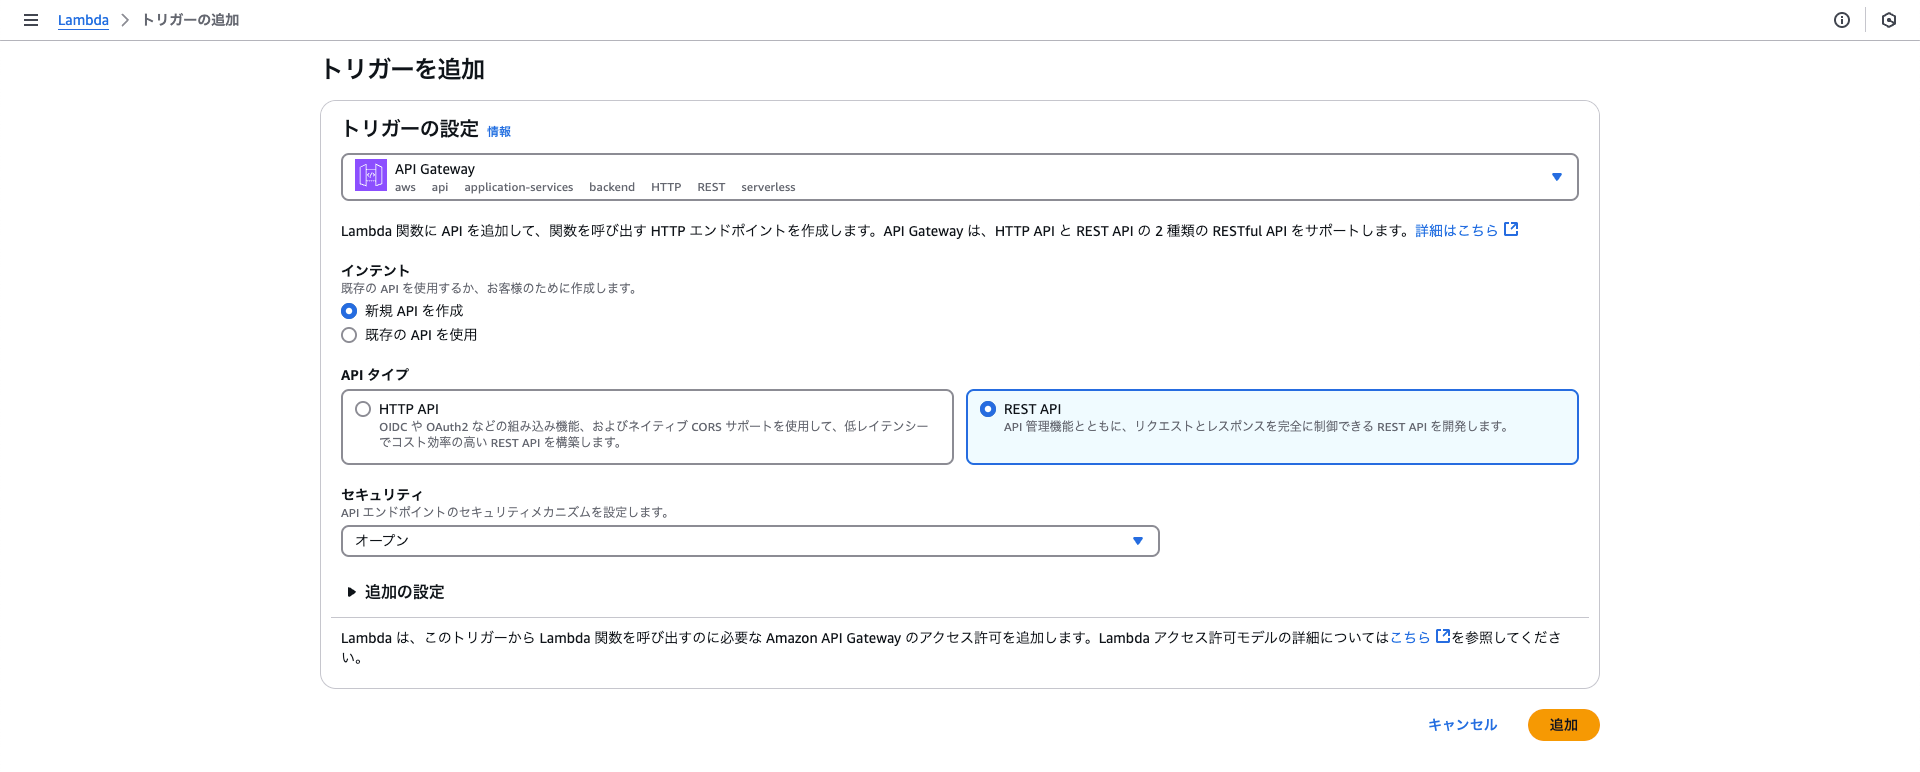The image size is (1920, 772).
Task: Click the purple API Gateway service icon
Action: (x=371, y=176)
